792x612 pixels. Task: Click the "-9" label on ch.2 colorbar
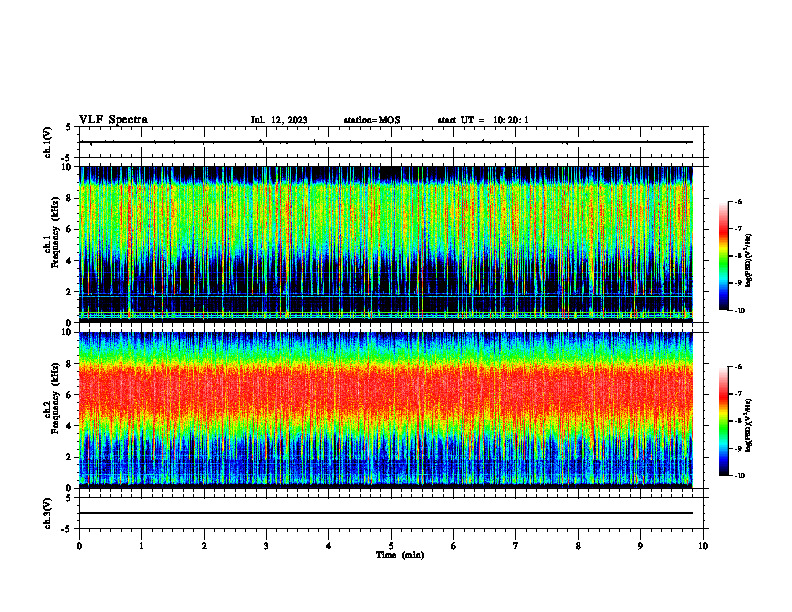click(739, 448)
